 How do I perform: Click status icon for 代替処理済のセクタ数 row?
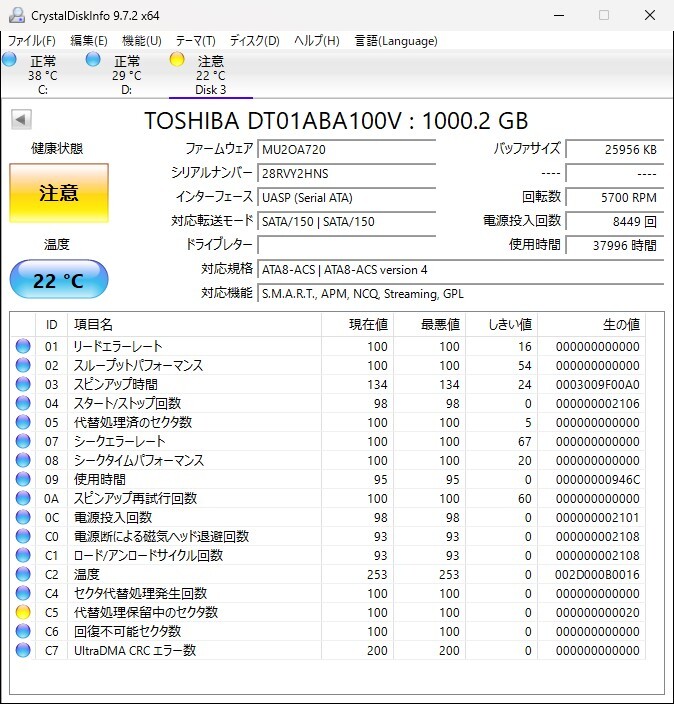[x=23, y=422]
